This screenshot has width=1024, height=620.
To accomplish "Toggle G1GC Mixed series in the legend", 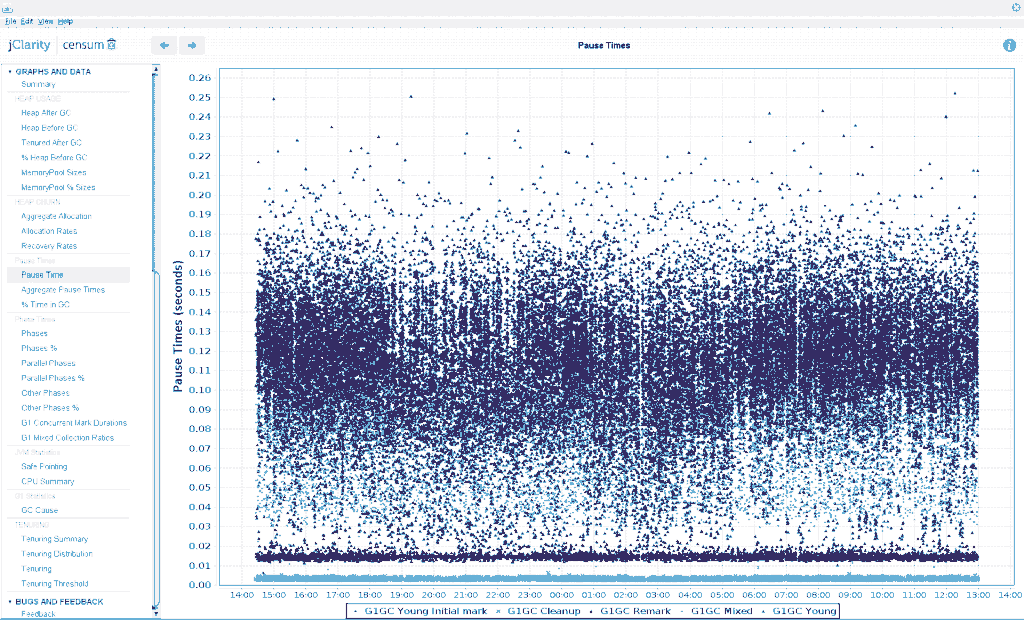I will coord(716,611).
